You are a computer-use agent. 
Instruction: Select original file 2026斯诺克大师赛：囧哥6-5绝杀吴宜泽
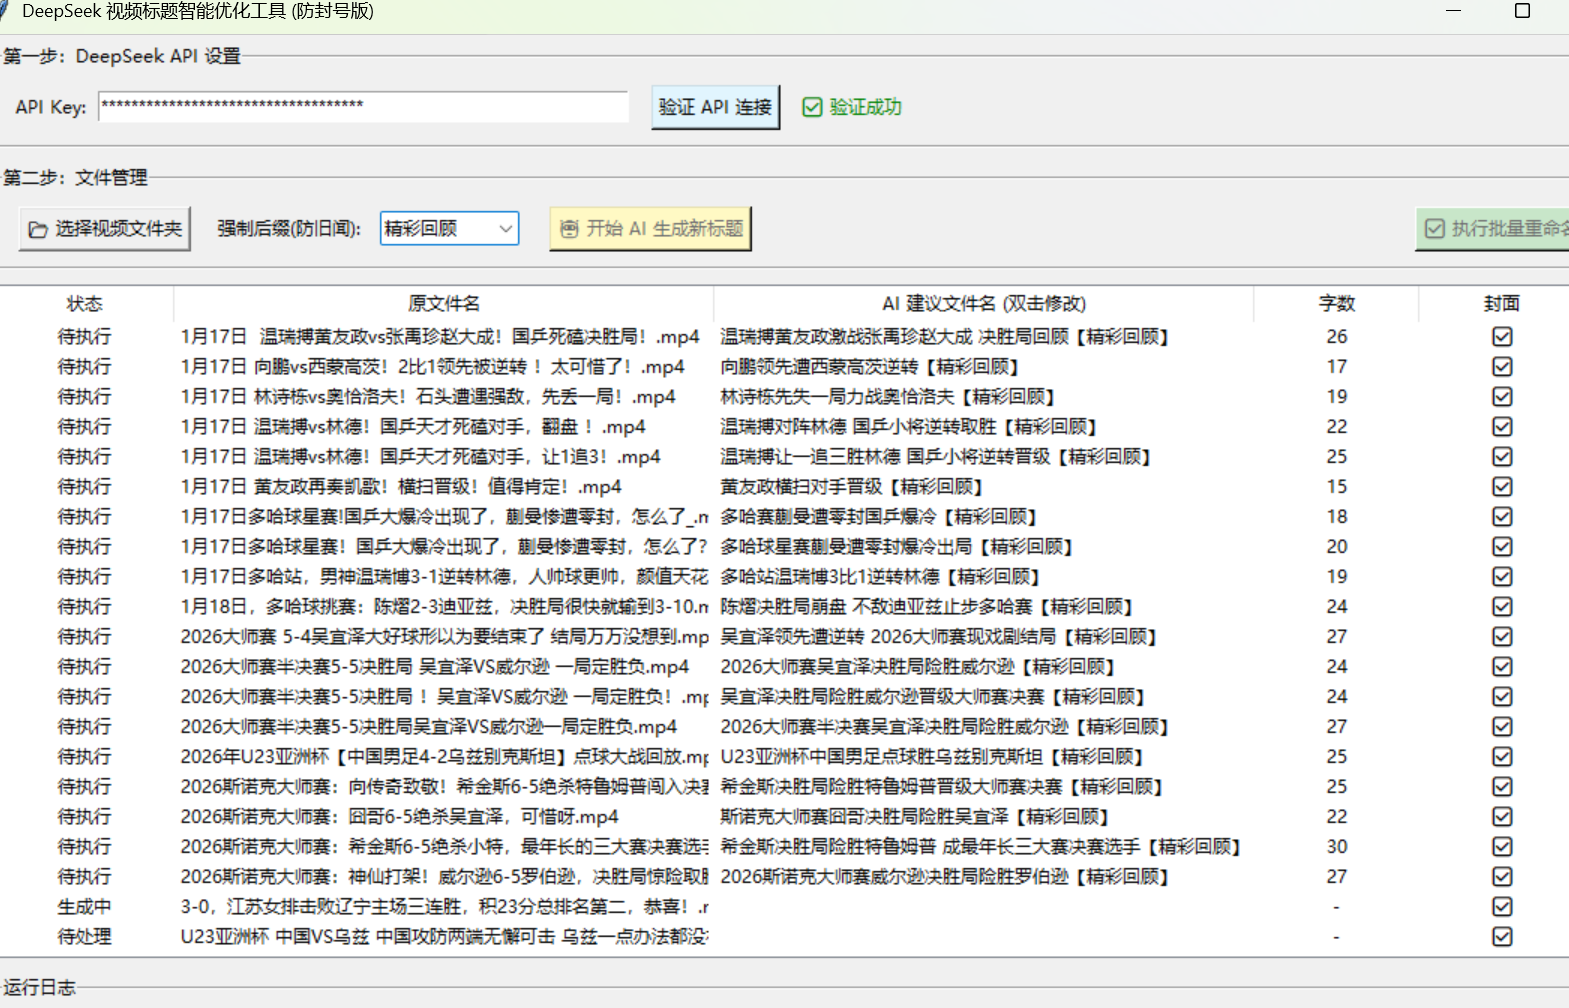click(399, 817)
